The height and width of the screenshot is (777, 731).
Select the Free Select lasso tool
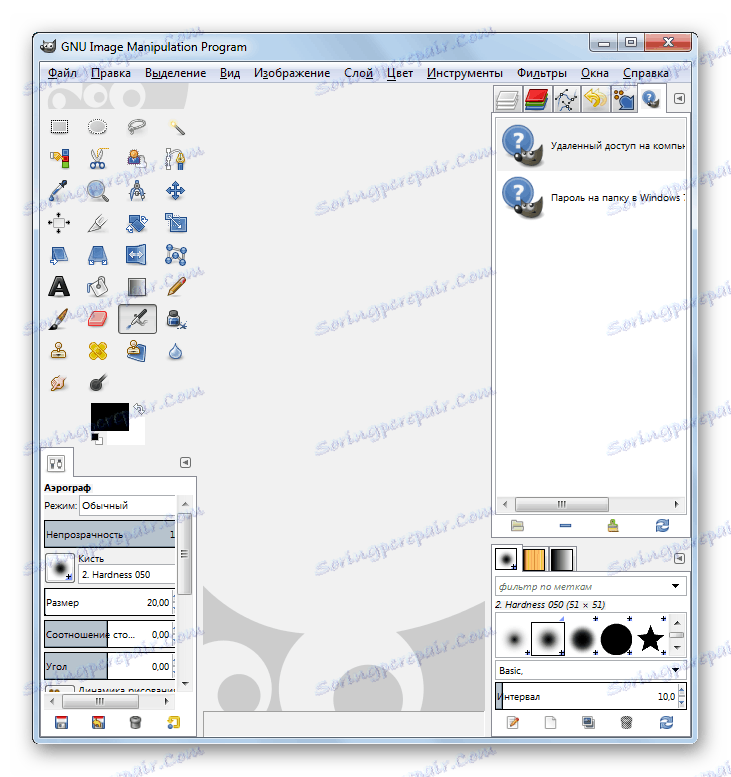tap(137, 127)
